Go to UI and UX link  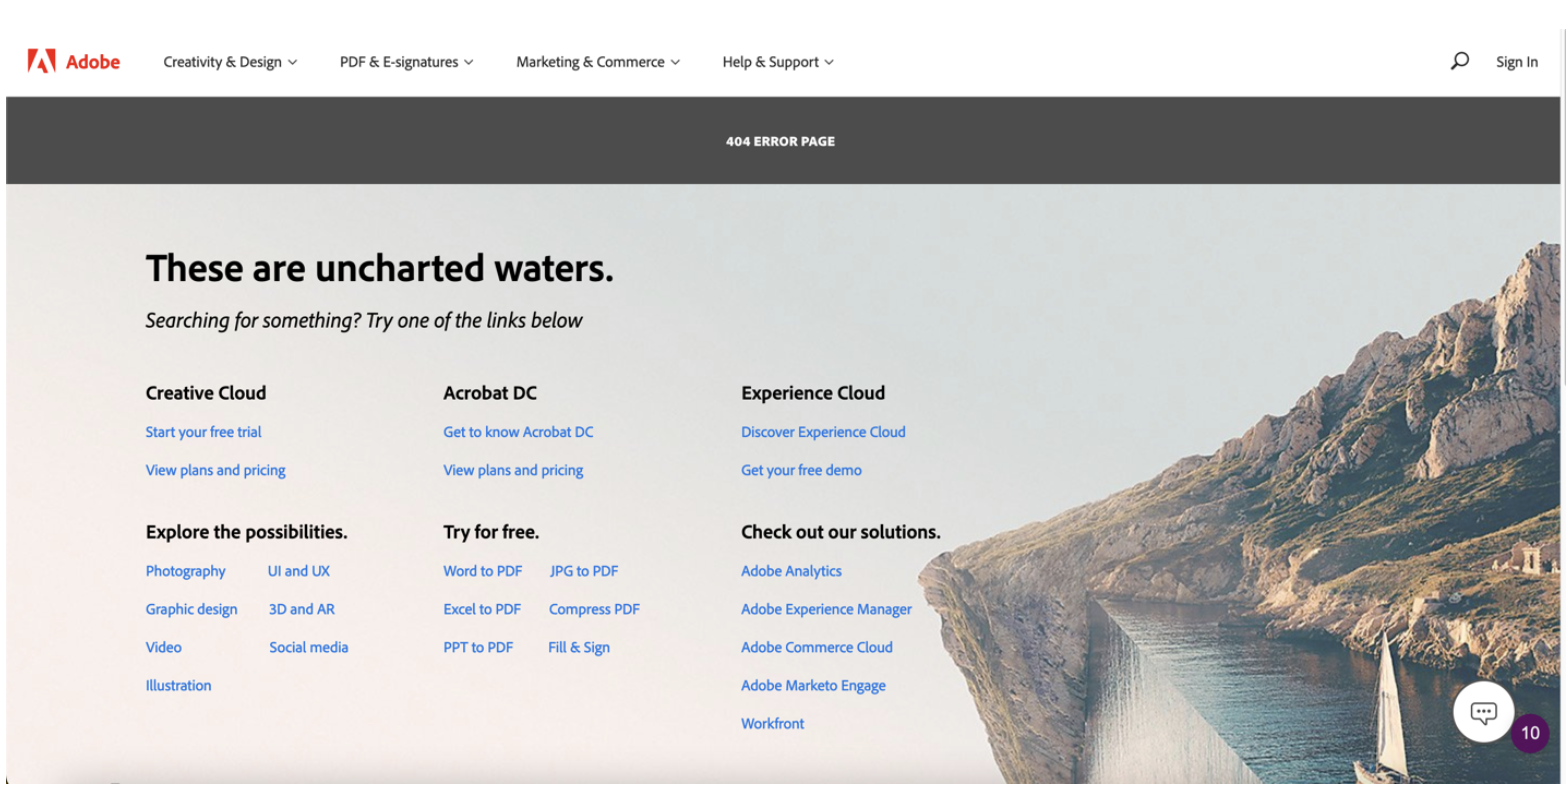298,571
